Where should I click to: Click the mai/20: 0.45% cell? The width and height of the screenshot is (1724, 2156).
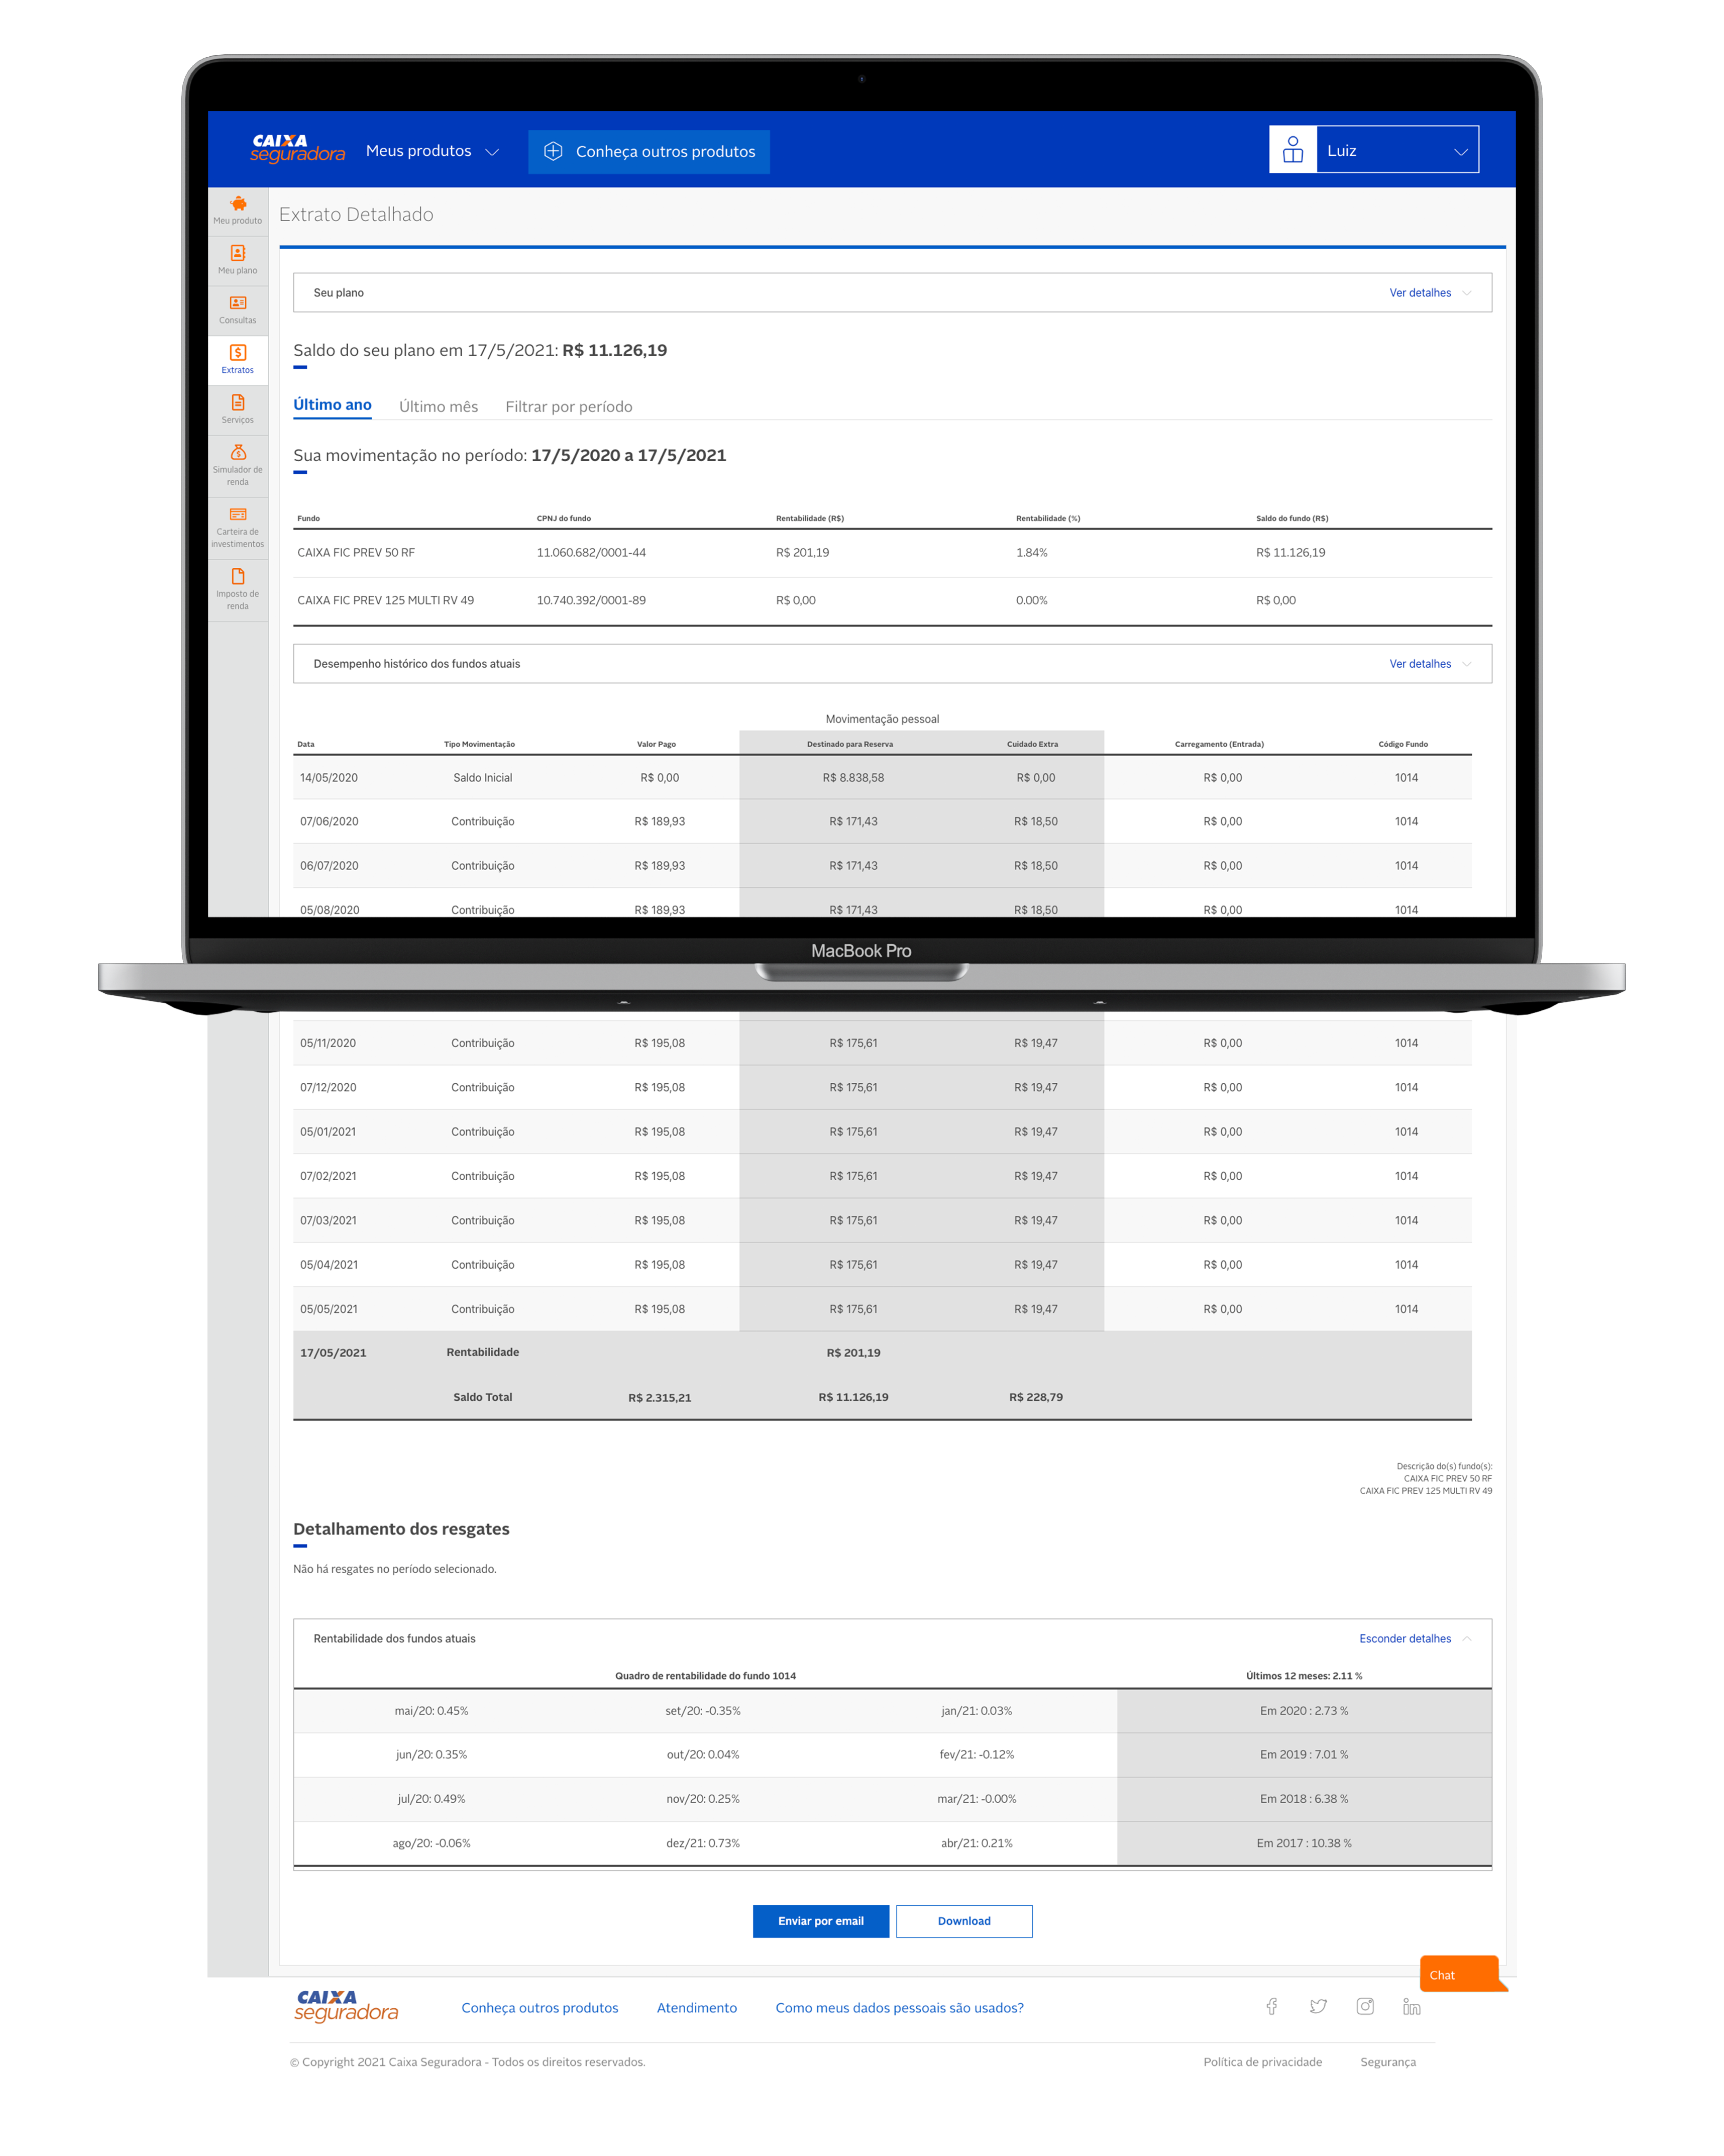[x=431, y=1711]
